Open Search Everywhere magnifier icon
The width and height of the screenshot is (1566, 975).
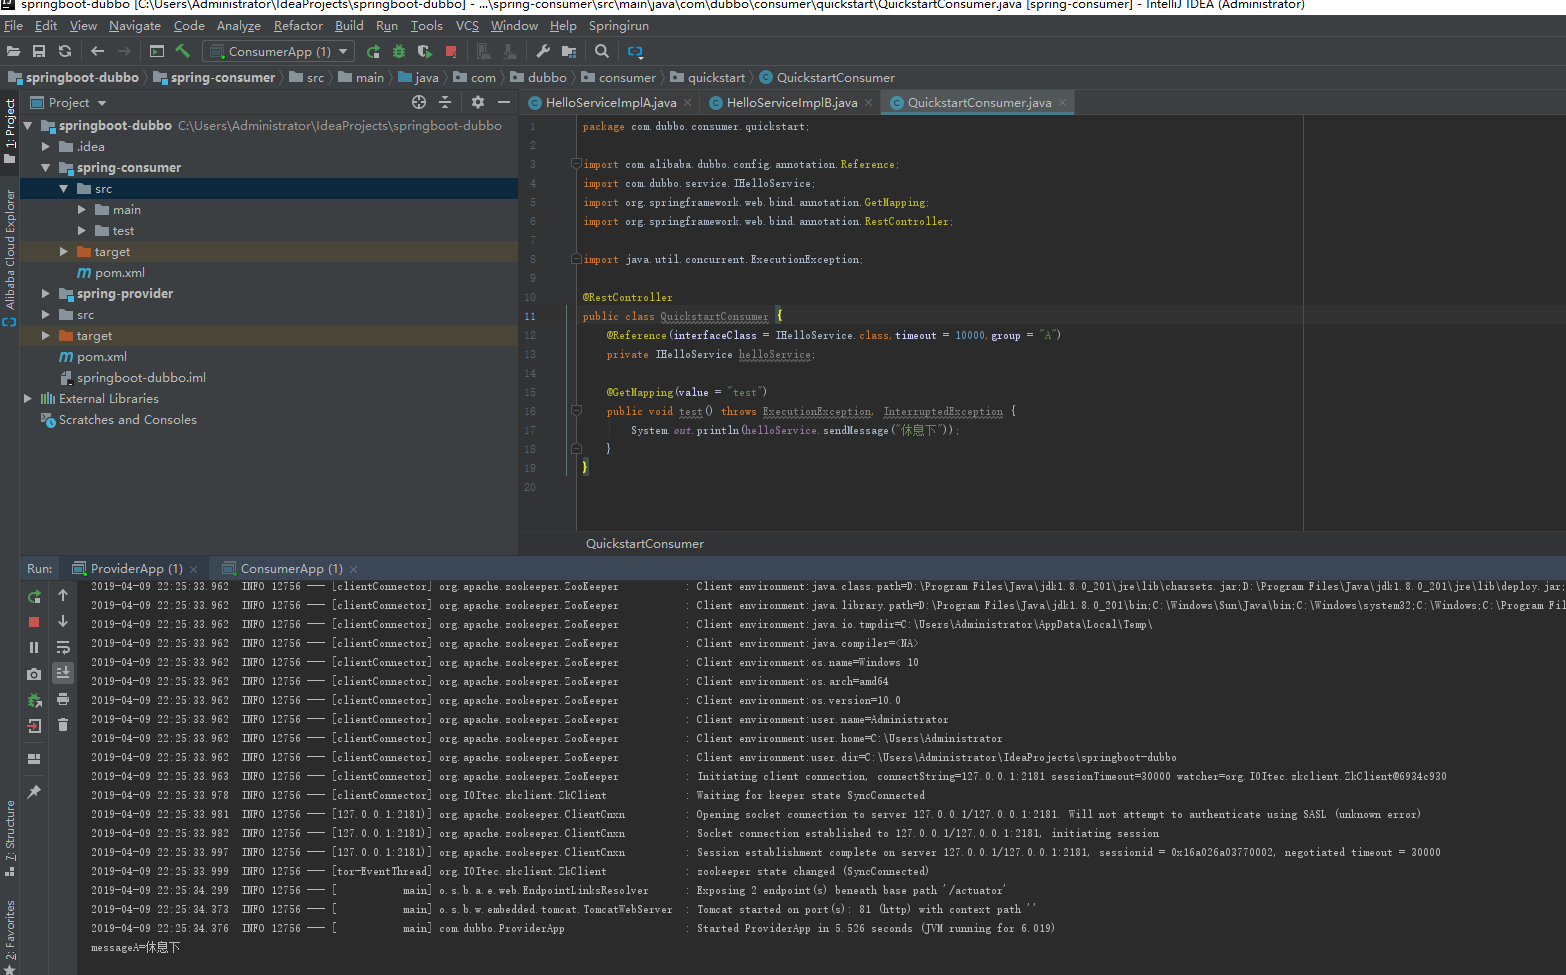(601, 51)
